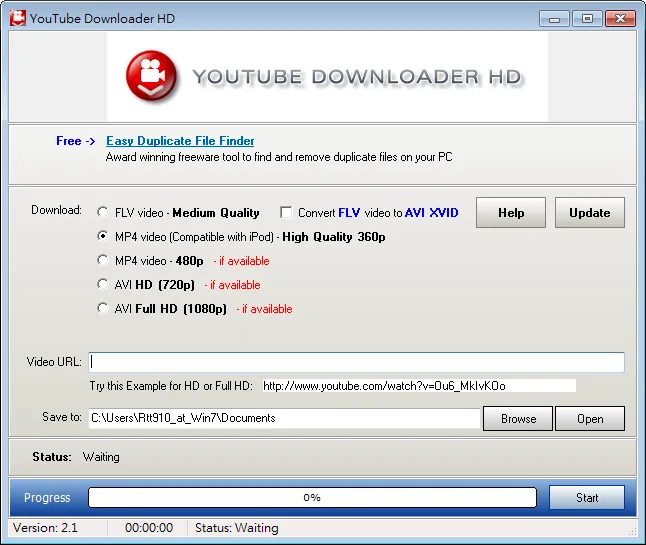Click the Update button
This screenshot has height=545, width=646.
(590, 213)
